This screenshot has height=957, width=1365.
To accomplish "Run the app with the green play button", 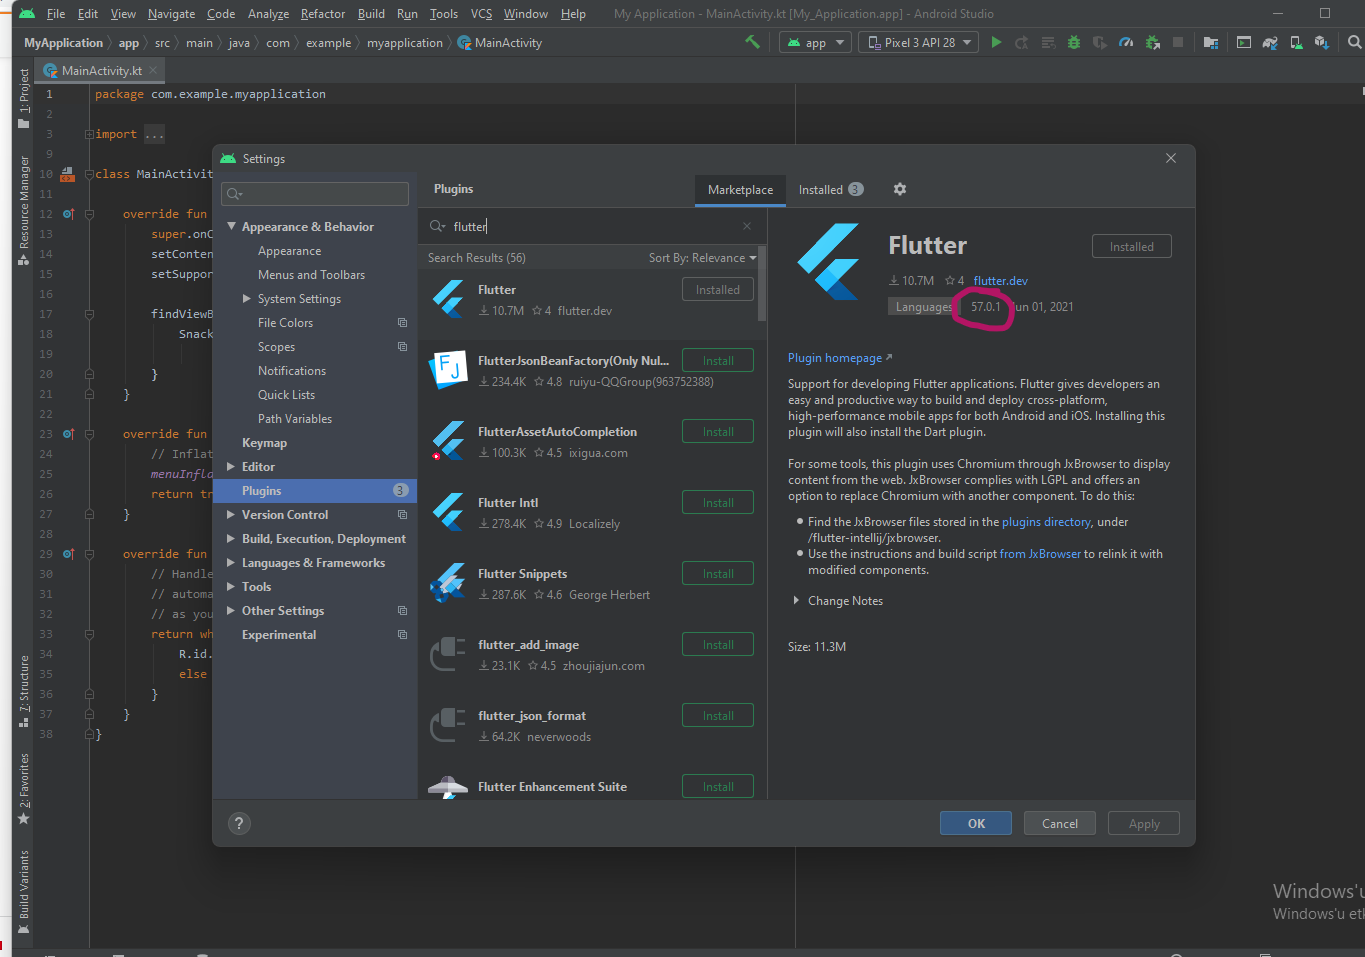I will point(996,42).
